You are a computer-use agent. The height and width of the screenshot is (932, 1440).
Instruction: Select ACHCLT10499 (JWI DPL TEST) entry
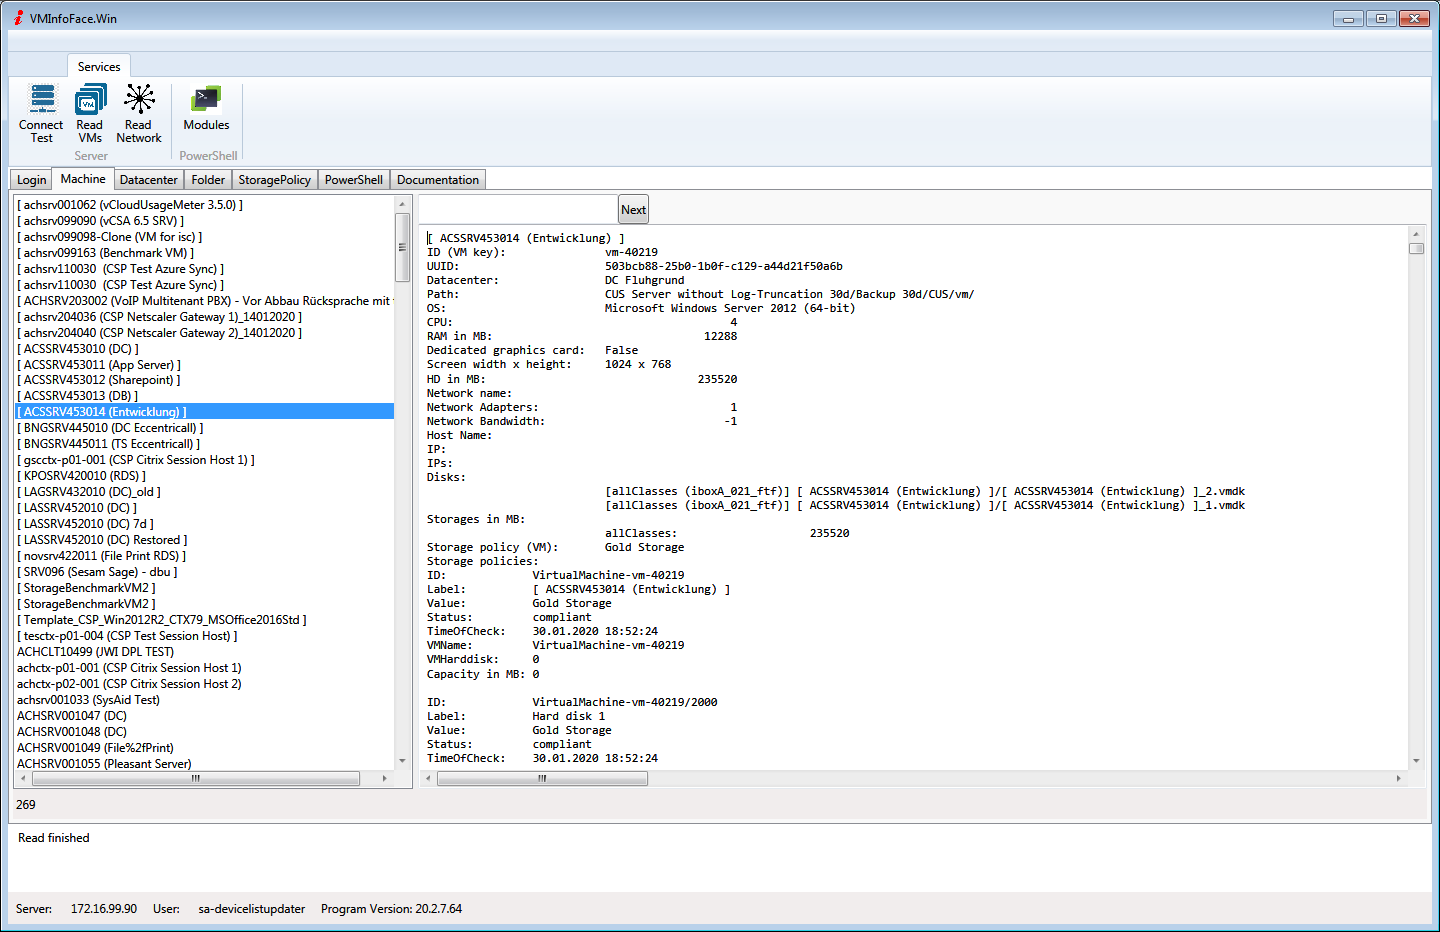point(95,652)
